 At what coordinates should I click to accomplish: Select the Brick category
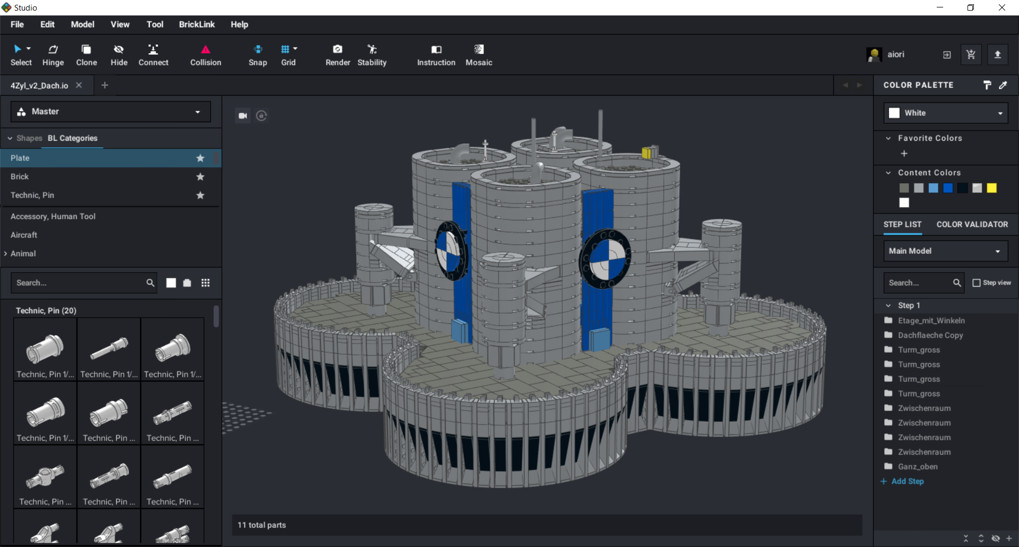coord(20,177)
